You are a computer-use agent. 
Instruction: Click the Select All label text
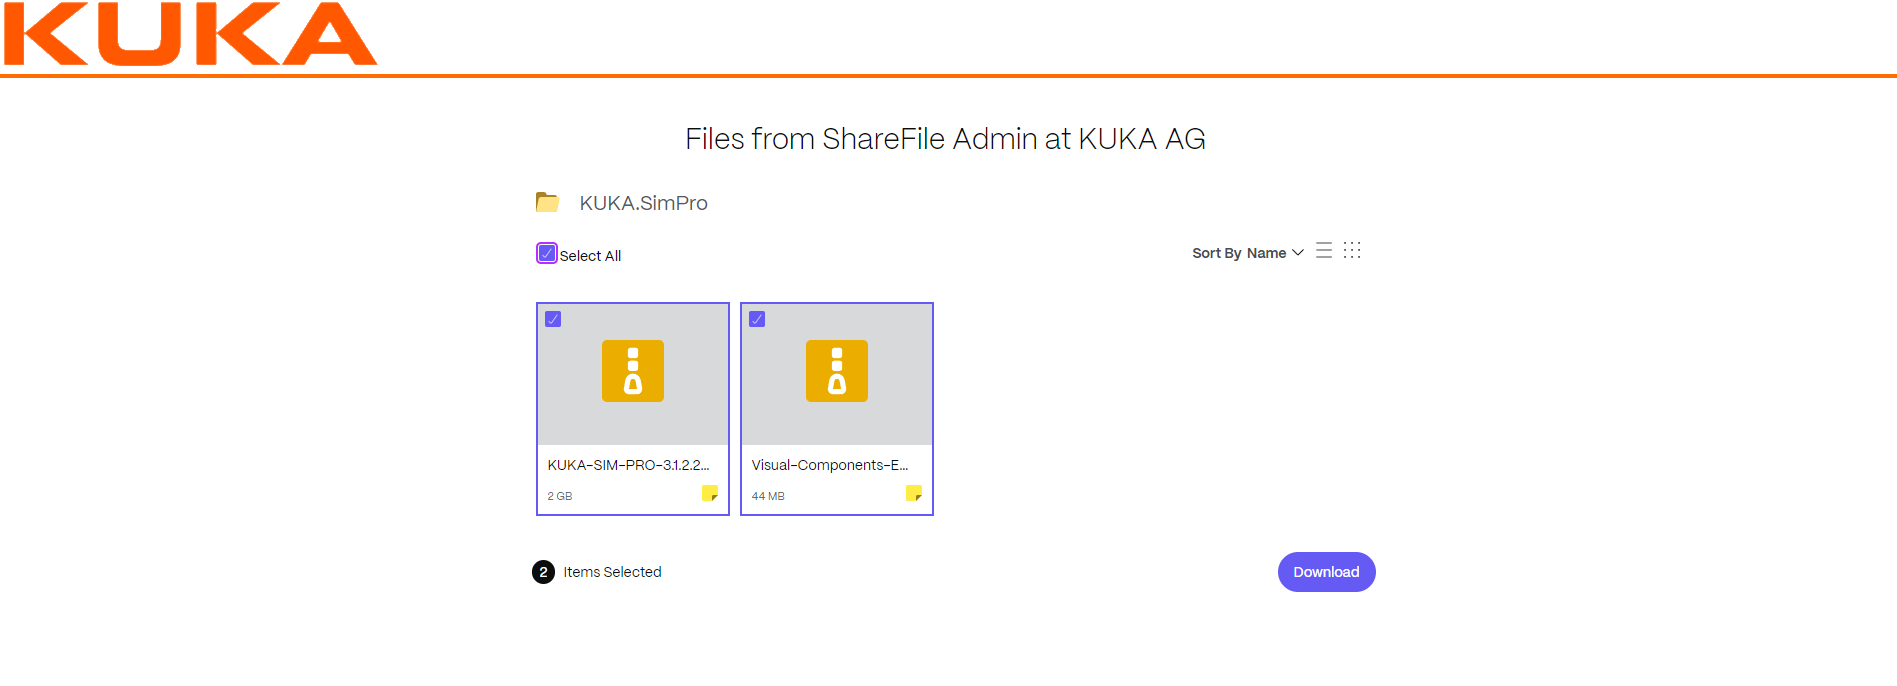pyautogui.click(x=590, y=256)
